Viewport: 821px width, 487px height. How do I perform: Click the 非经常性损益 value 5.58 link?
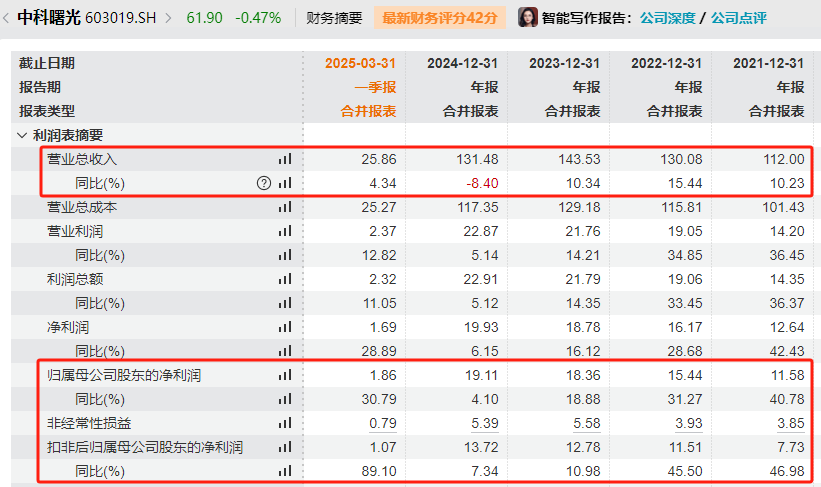(587, 423)
